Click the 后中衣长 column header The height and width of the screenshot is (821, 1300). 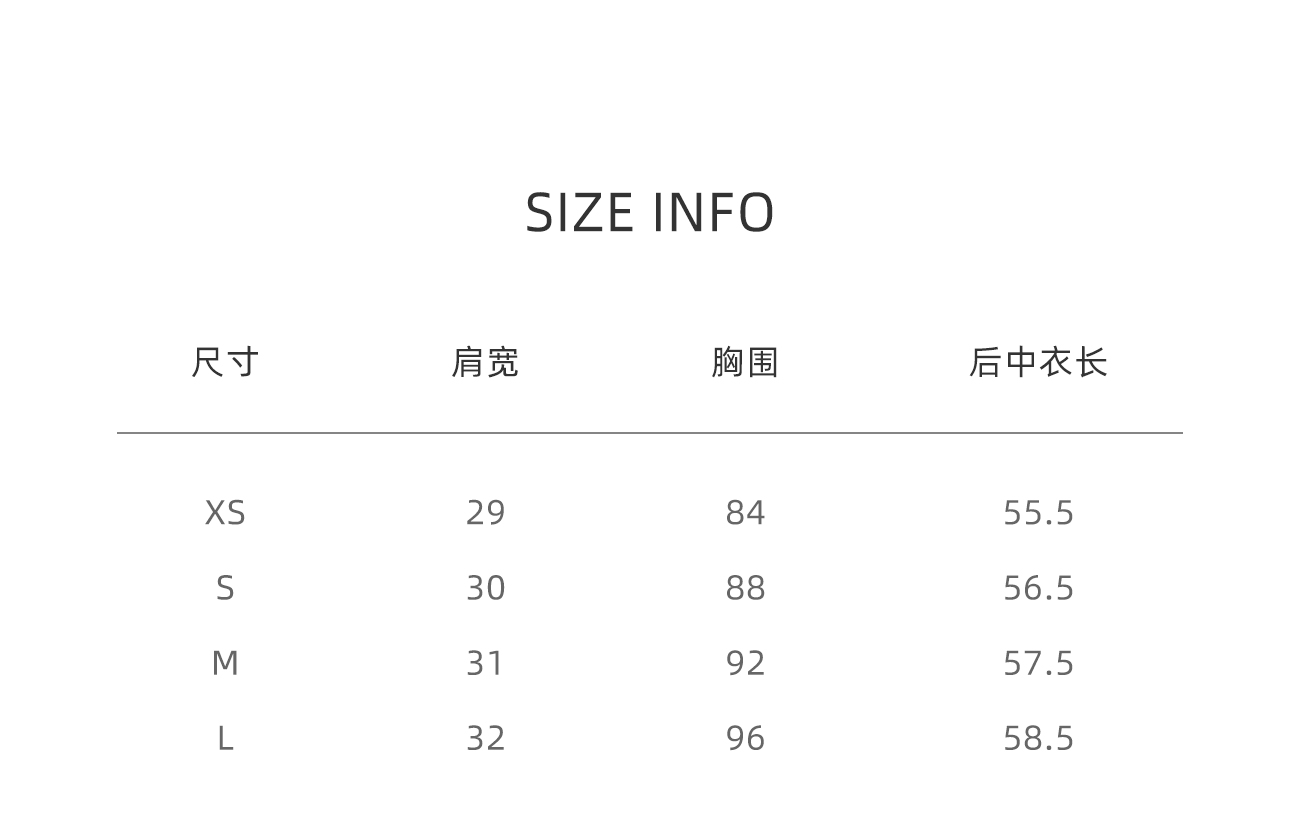coord(1038,362)
